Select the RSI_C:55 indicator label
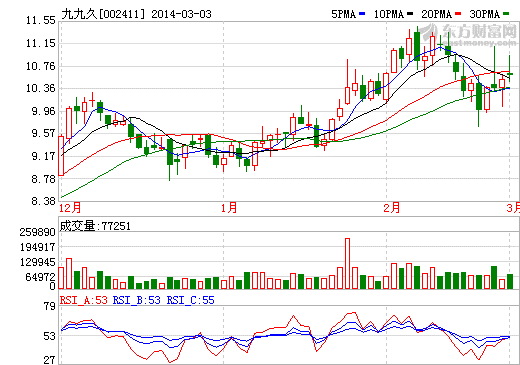 (x=190, y=300)
